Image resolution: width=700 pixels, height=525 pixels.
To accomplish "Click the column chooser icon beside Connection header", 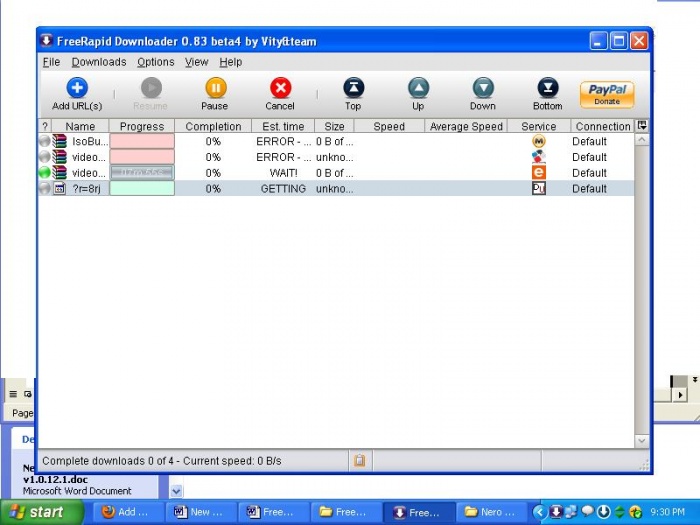I will (642, 126).
